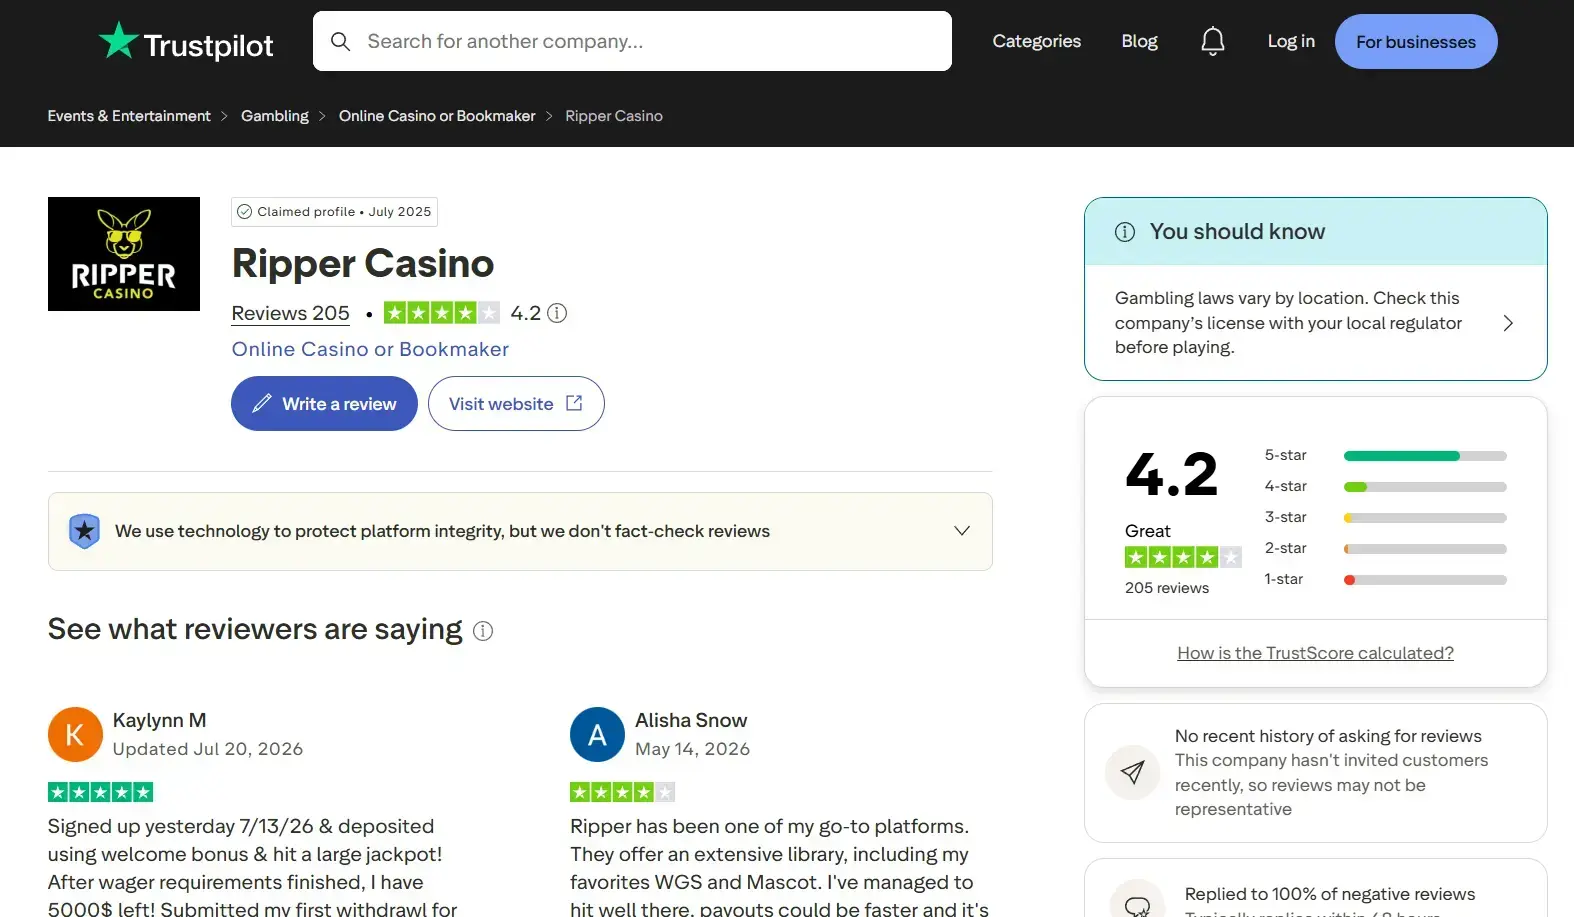Click the 'You should know' info icon
This screenshot has height=917, width=1574.
pos(1125,232)
